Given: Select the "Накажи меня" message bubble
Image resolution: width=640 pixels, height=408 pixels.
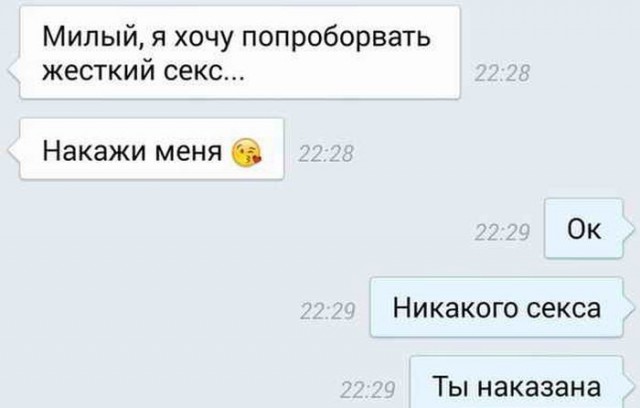Looking at the screenshot, I should [152, 149].
